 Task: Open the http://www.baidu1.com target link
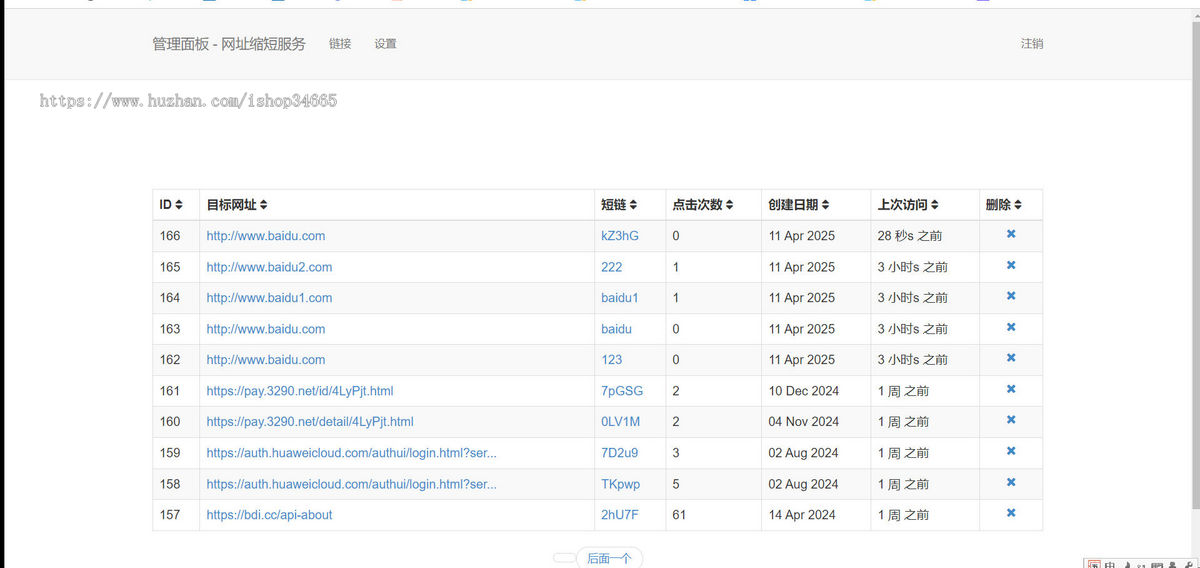click(x=269, y=298)
